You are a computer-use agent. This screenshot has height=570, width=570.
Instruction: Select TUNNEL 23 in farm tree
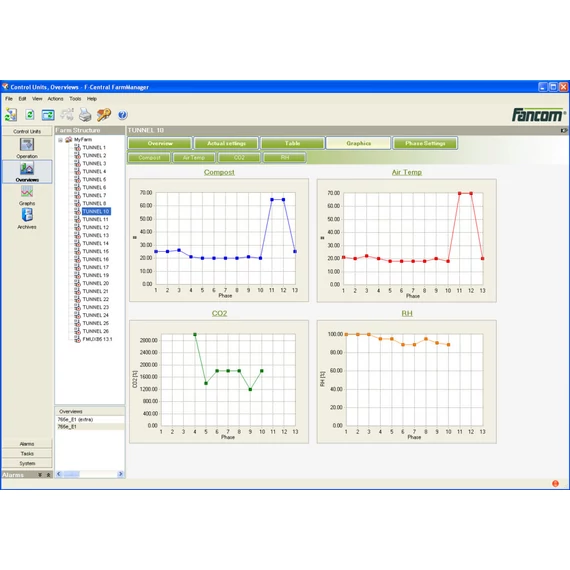(x=96, y=308)
